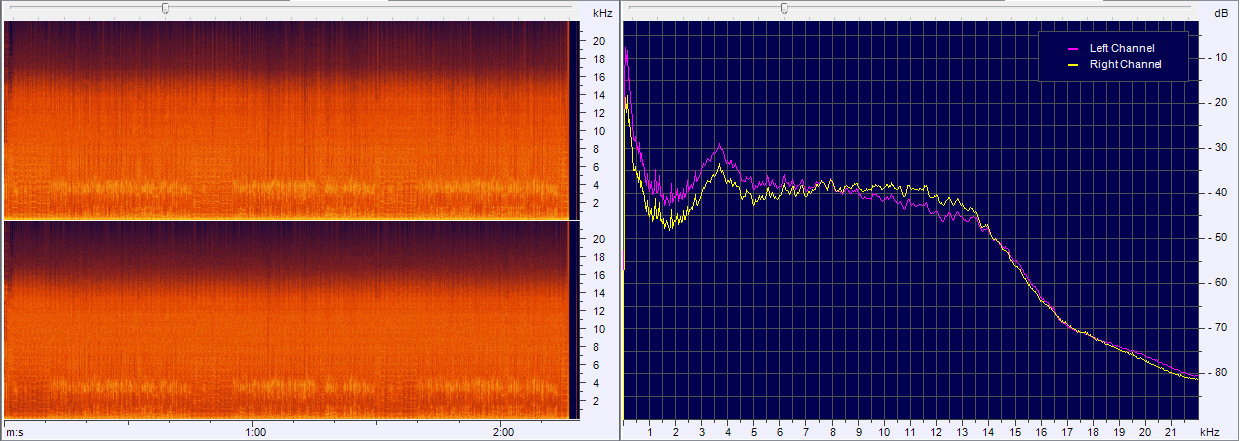Click the dB label on the spectrum axis
The image size is (1240, 441).
1220,13
